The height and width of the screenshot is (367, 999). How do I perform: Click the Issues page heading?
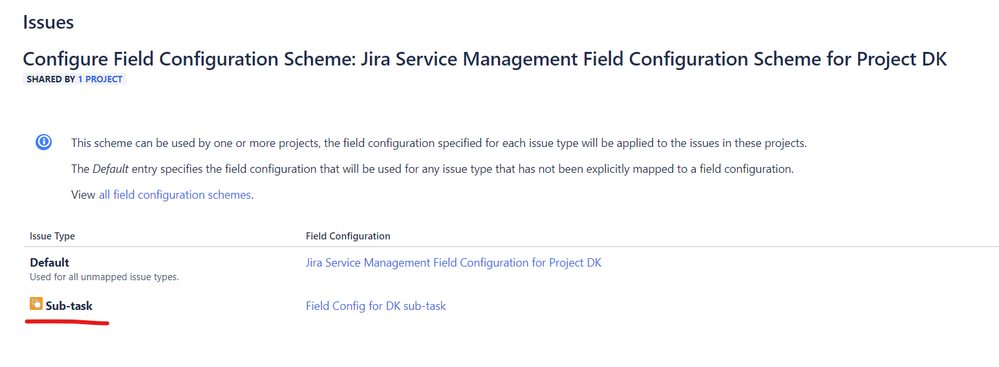48,22
